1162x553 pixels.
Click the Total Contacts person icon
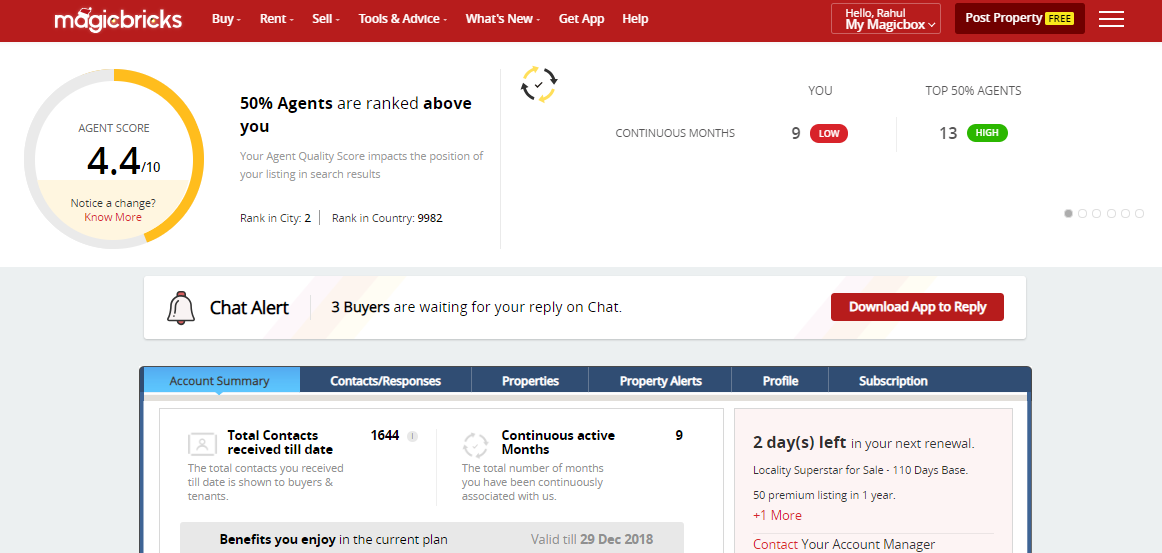click(202, 445)
